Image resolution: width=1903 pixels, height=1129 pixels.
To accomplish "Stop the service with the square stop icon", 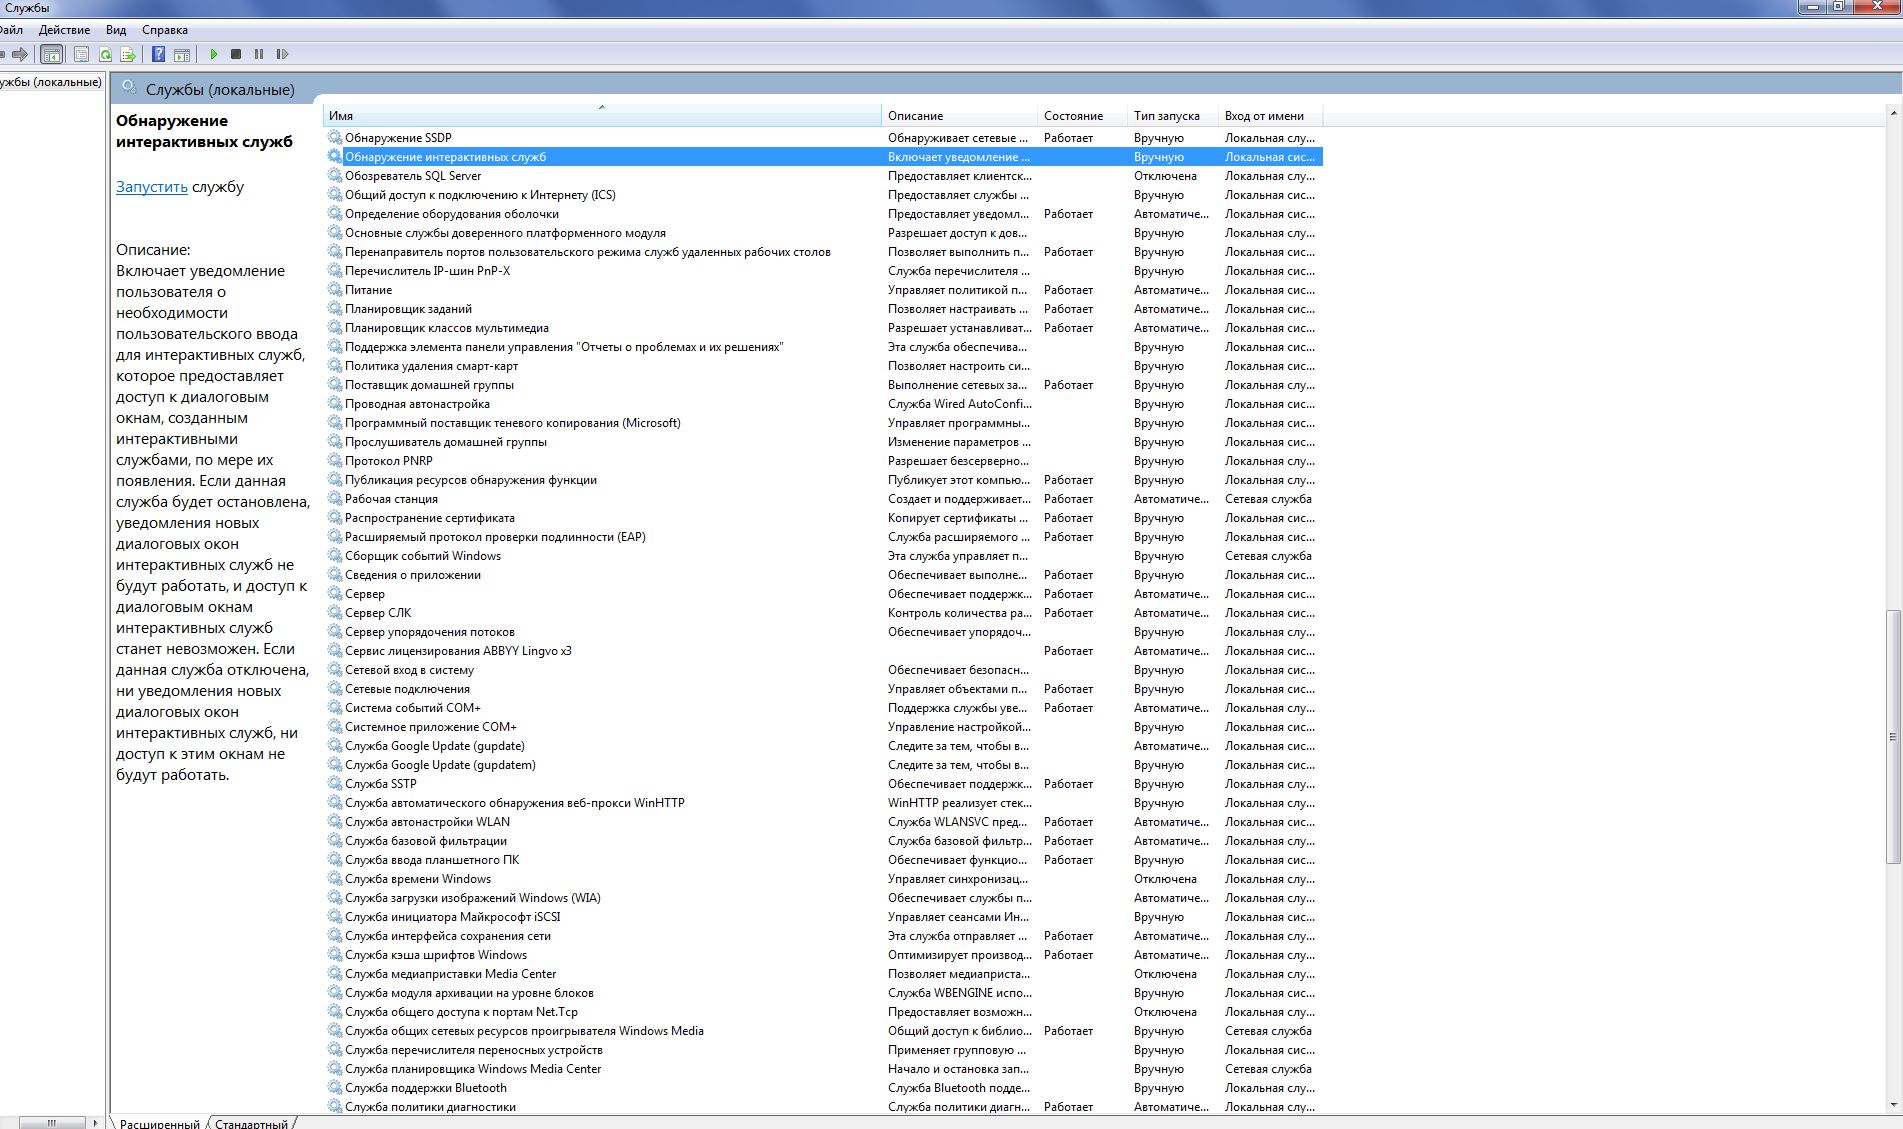I will pyautogui.click(x=236, y=54).
